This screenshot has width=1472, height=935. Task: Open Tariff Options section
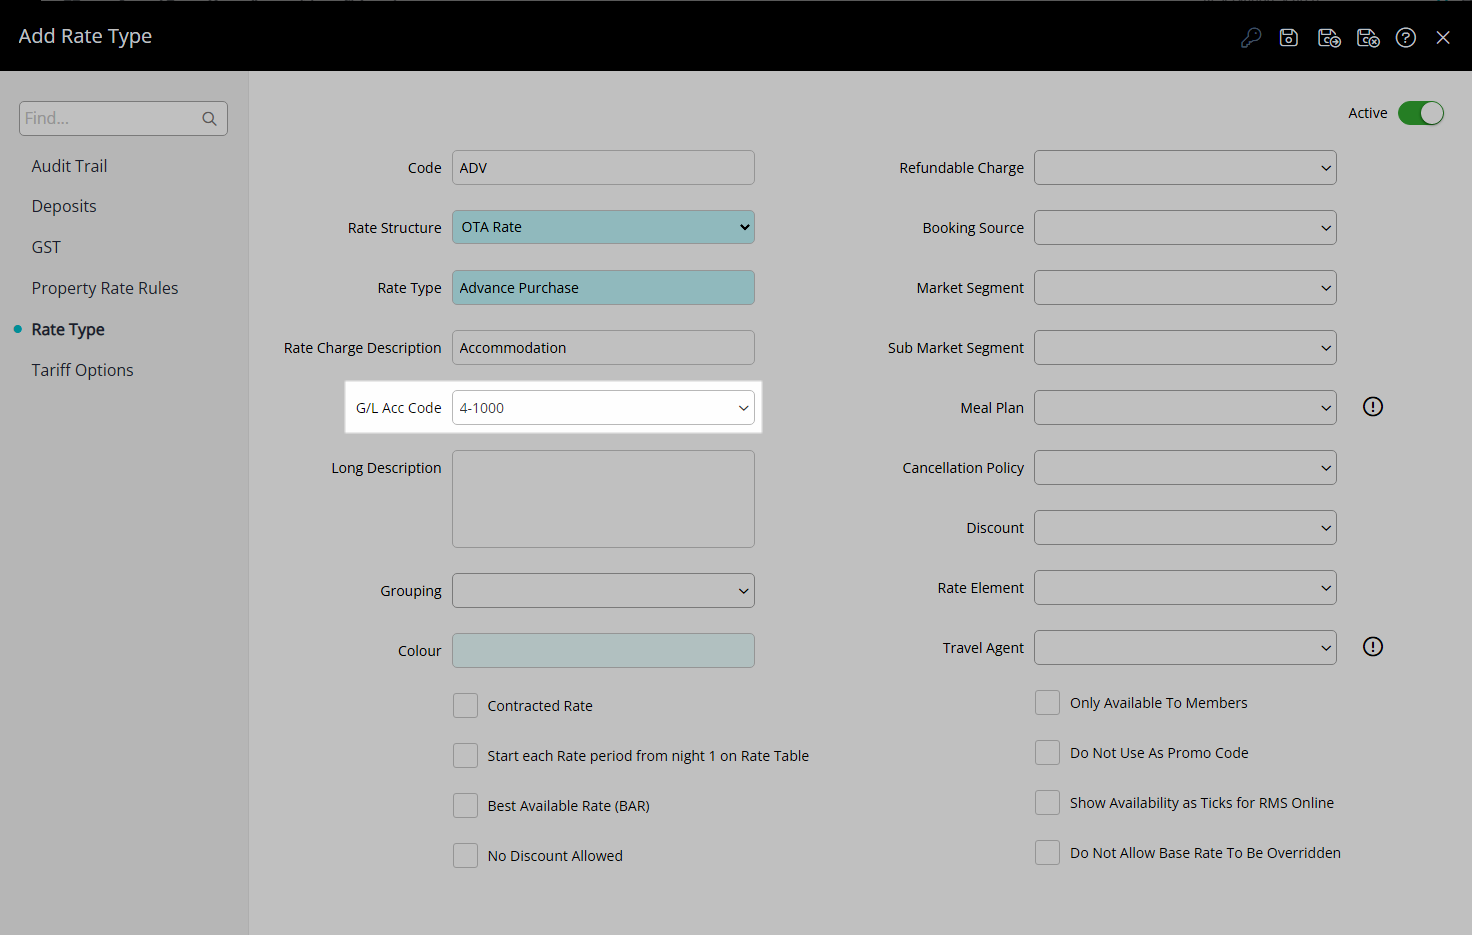(x=82, y=370)
